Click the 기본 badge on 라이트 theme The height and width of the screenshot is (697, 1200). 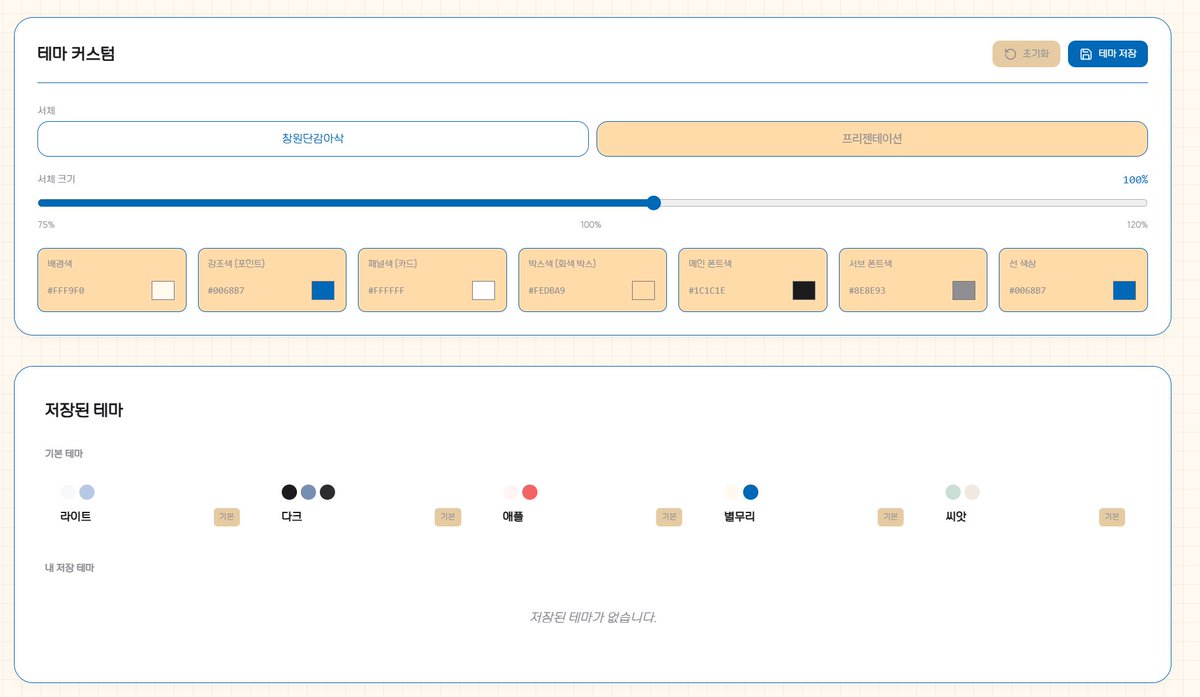click(x=227, y=517)
